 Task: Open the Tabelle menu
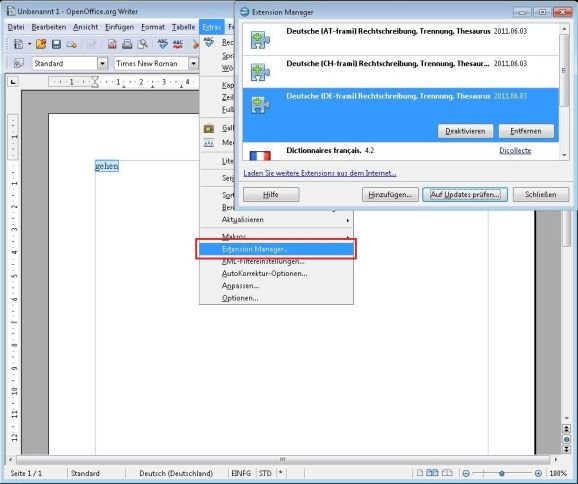click(x=183, y=27)
